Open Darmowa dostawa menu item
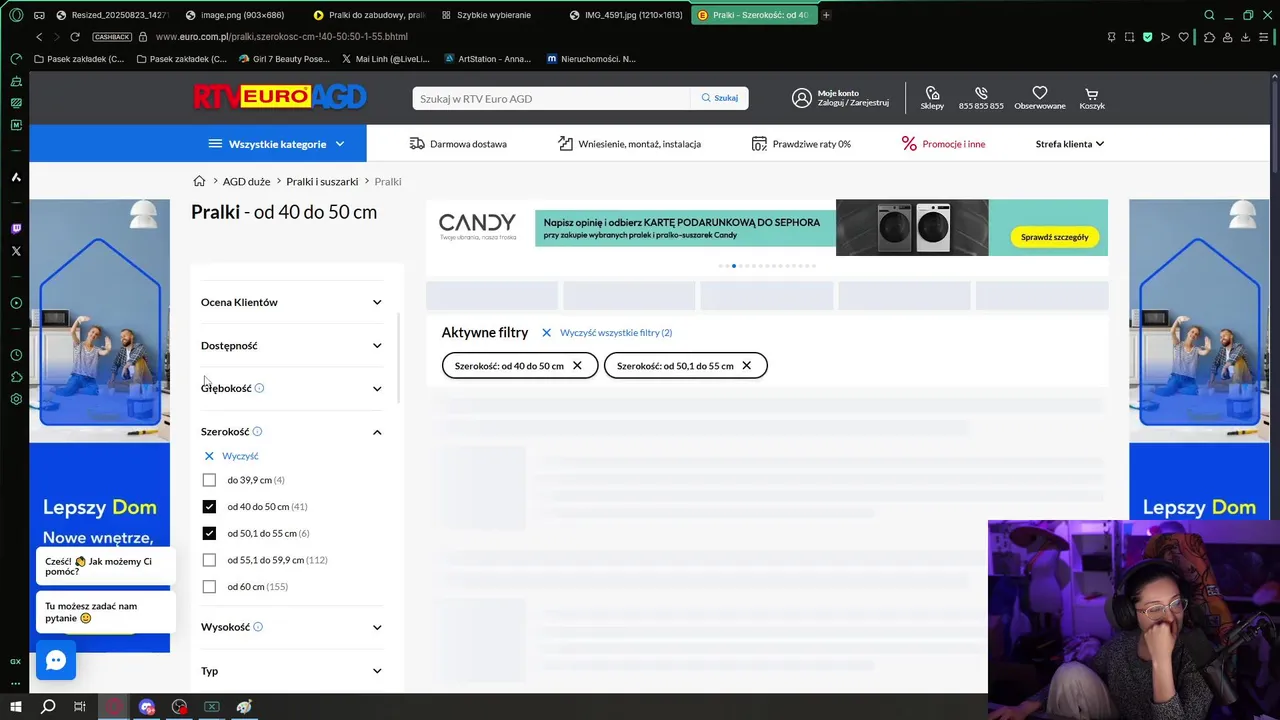The width and height of the screenshot is (1280, 720). 458,144
